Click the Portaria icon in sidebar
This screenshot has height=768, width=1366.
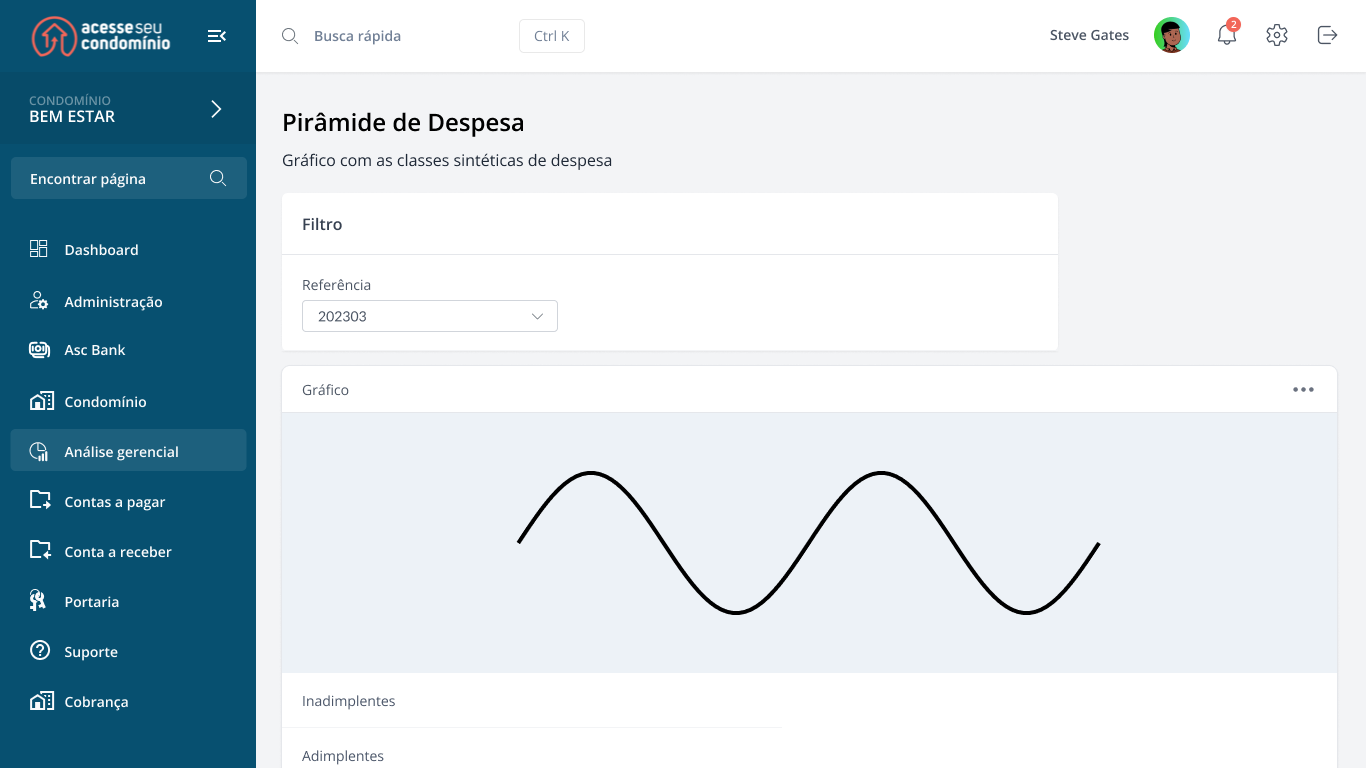click(x=39, y=601)
